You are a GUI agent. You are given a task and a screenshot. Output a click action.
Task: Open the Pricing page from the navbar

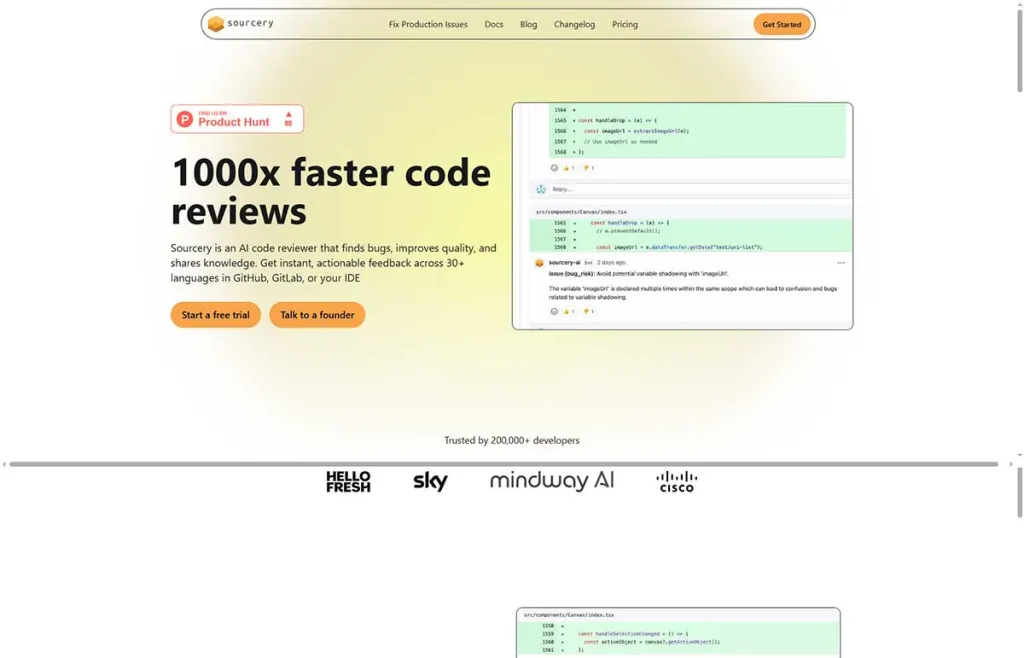(624, 24)
